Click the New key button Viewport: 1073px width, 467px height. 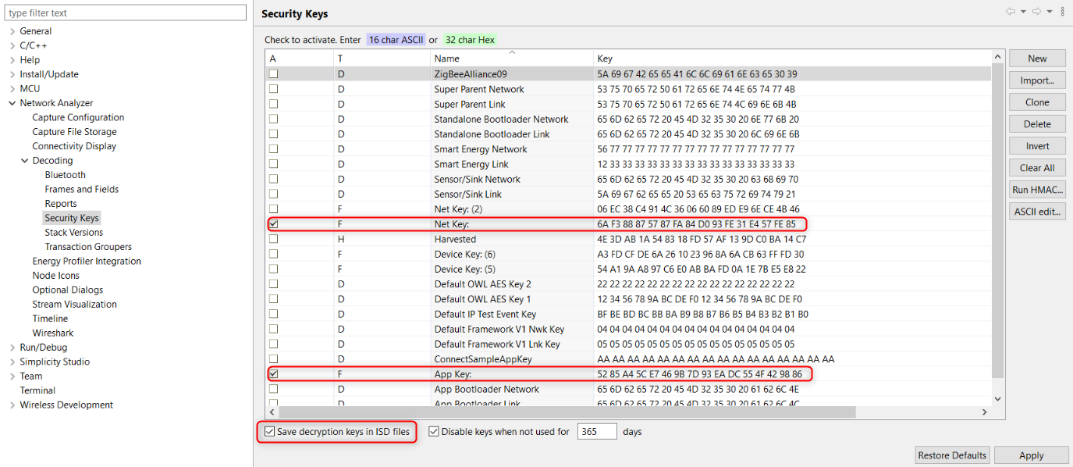click(1037, 59)
